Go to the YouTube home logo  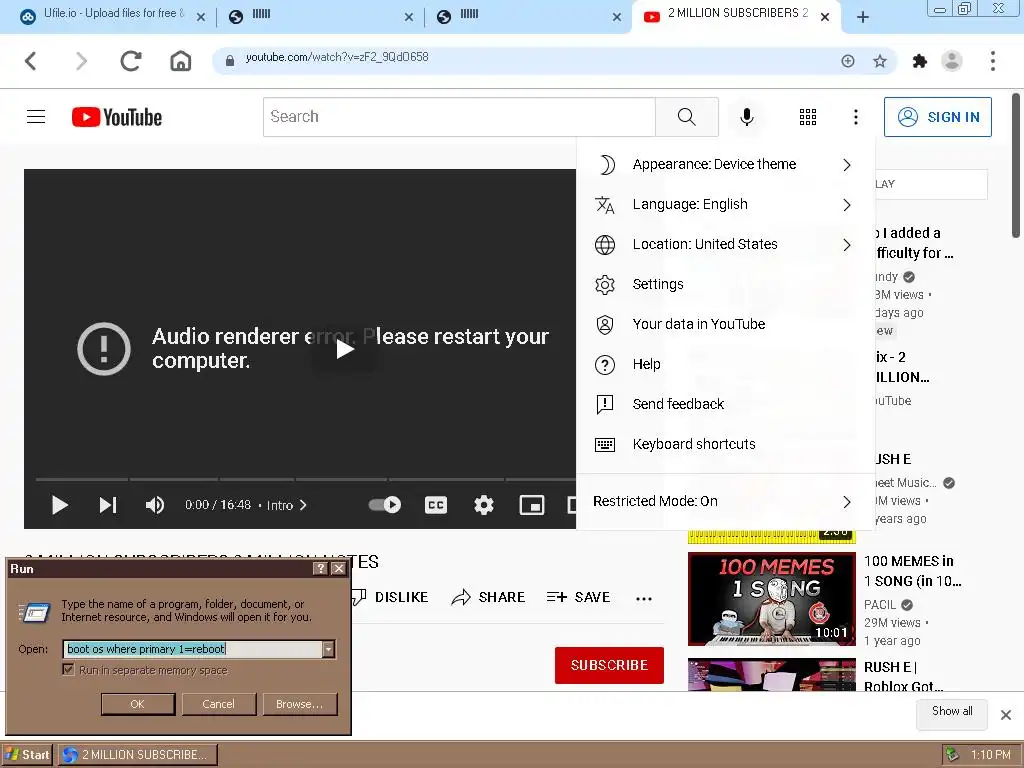click(117, 117)
